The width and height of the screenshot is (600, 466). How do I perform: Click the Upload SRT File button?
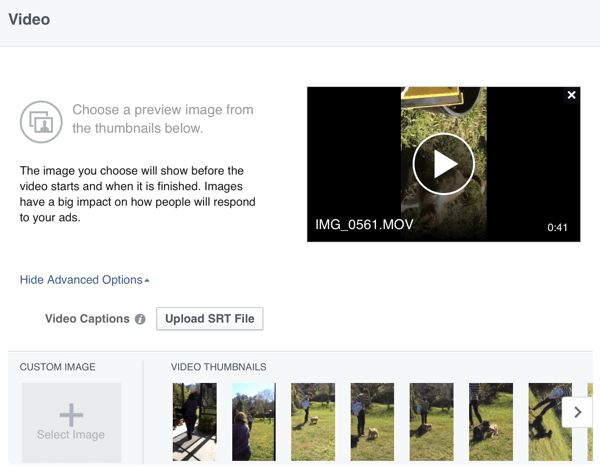(209, 319)
